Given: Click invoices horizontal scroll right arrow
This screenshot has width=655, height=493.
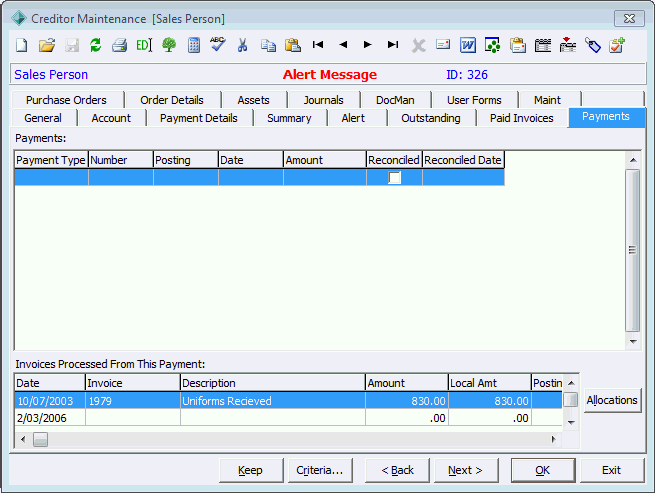Looking at the screenshot, I should coord(553,439).
